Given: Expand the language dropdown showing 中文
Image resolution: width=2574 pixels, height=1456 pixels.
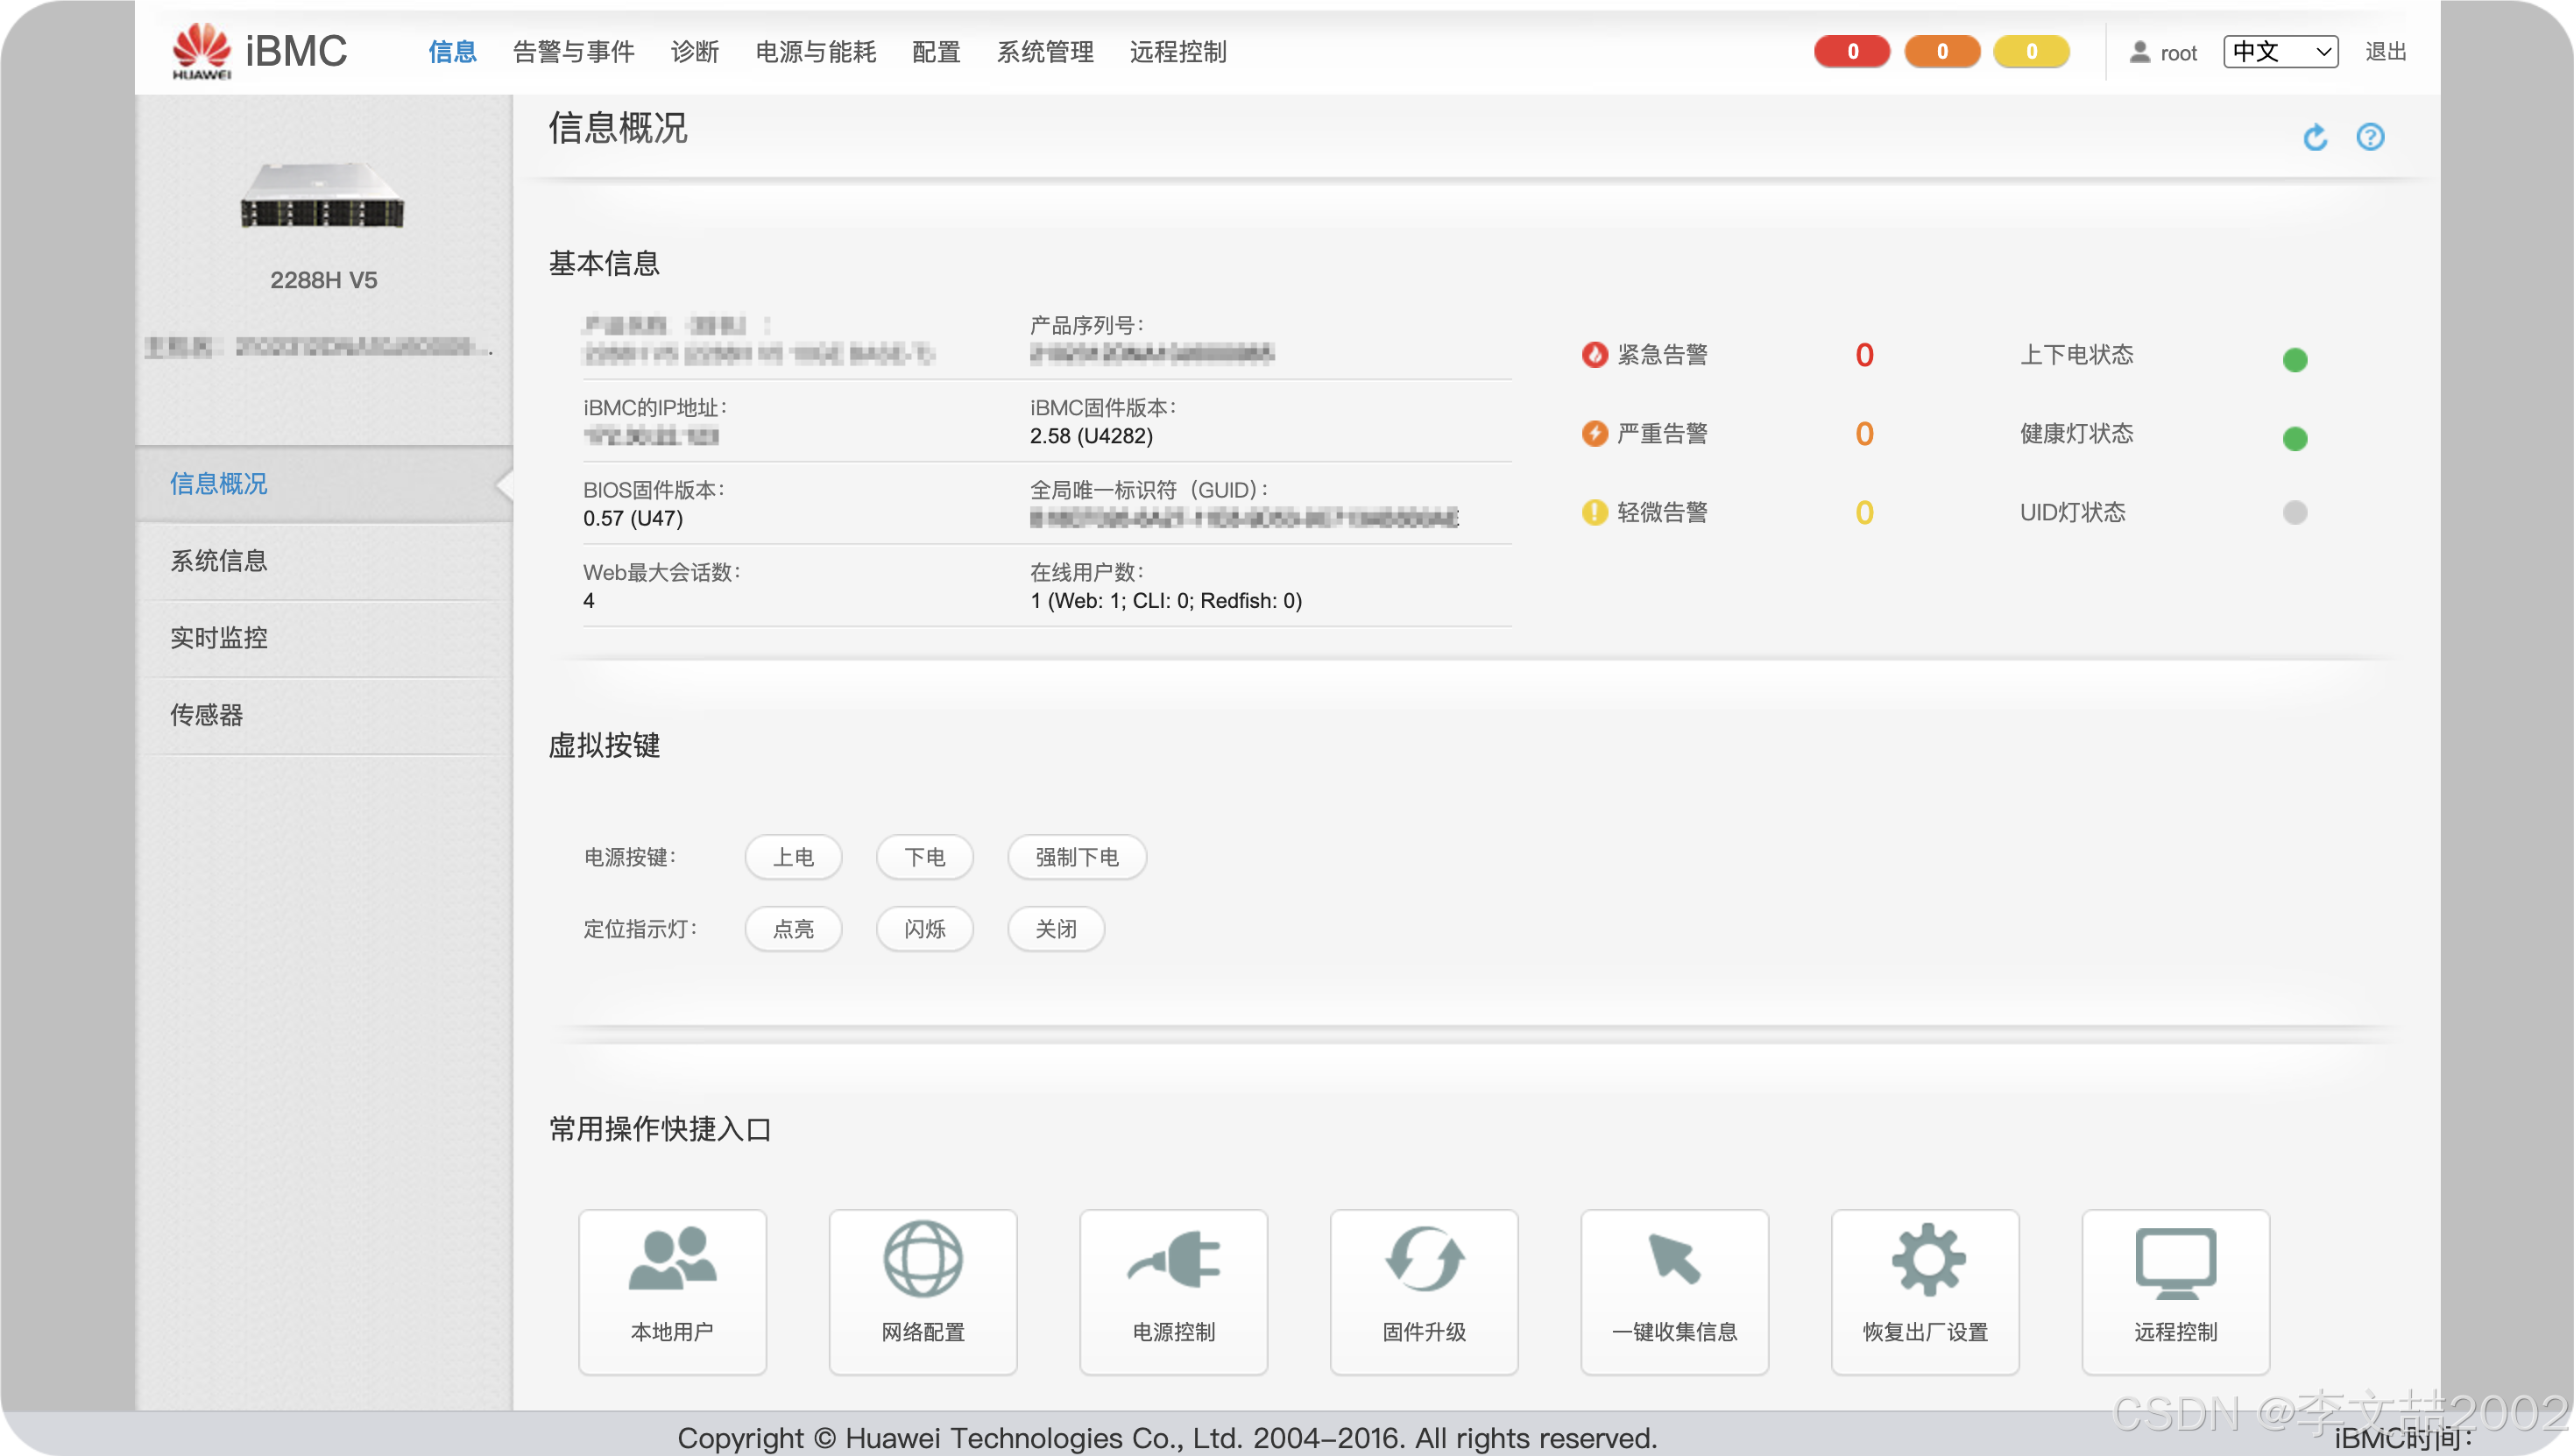Looking at the screenshot, I should point(2280,52).
